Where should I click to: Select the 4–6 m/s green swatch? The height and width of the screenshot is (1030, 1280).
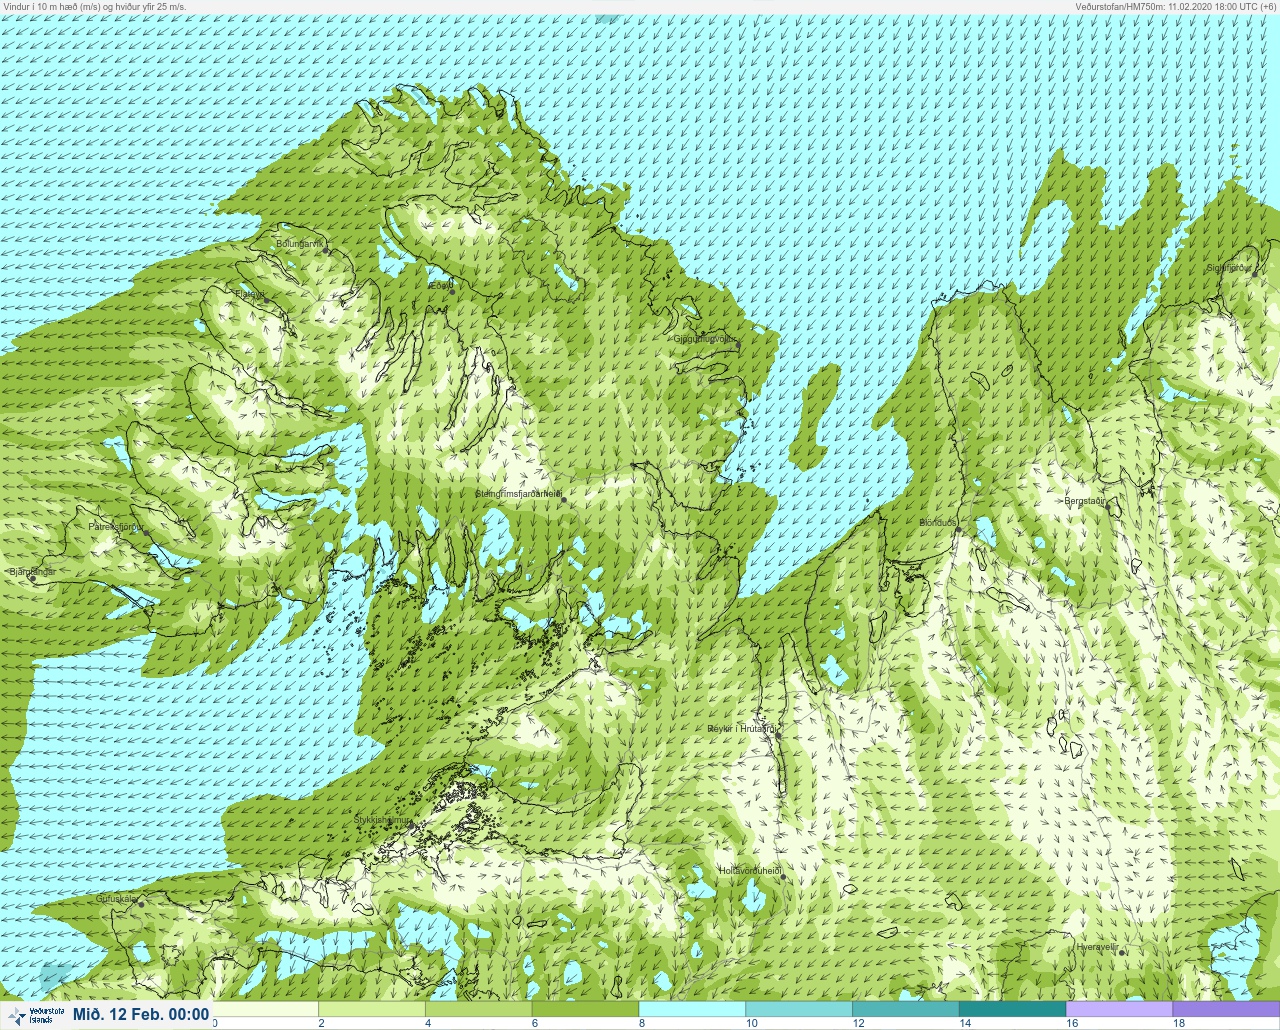(479, 1009)
